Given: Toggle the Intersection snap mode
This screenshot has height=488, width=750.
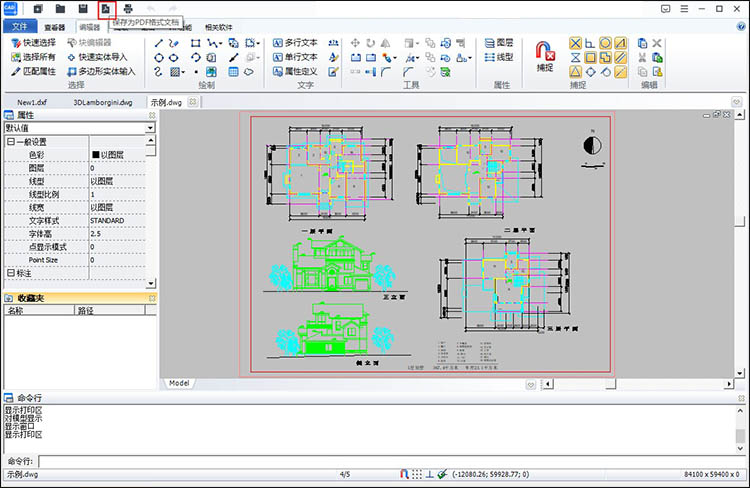Looking at the screenshot, I should 575,44.
